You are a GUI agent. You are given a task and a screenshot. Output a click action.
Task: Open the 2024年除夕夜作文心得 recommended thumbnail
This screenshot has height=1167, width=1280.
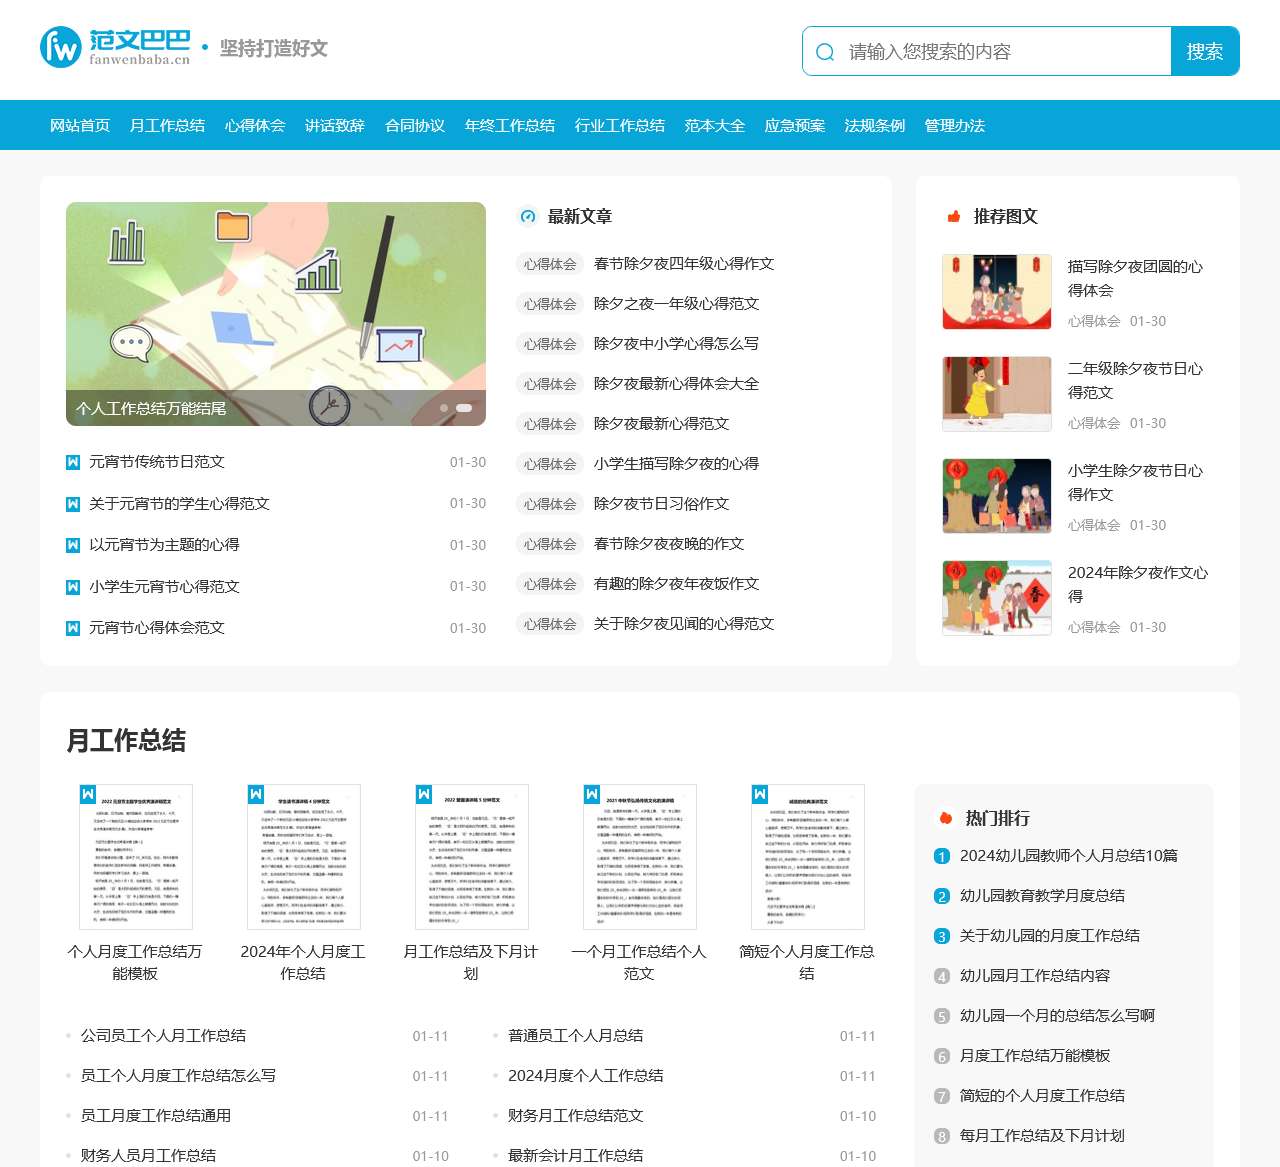click(996, 597)
